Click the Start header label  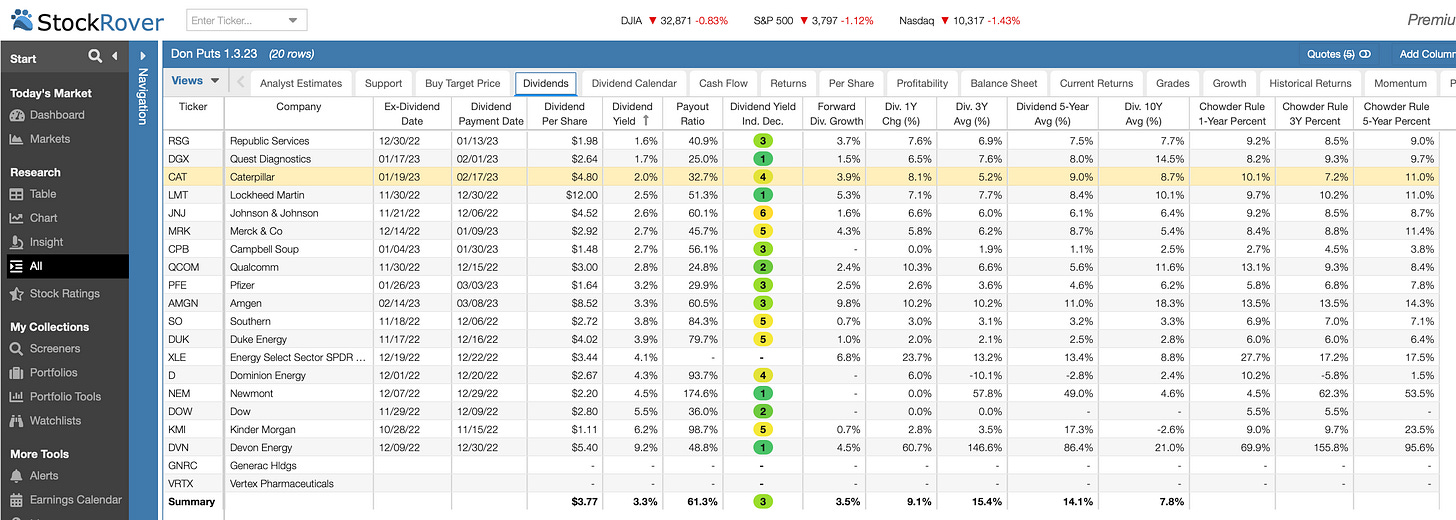23,58
